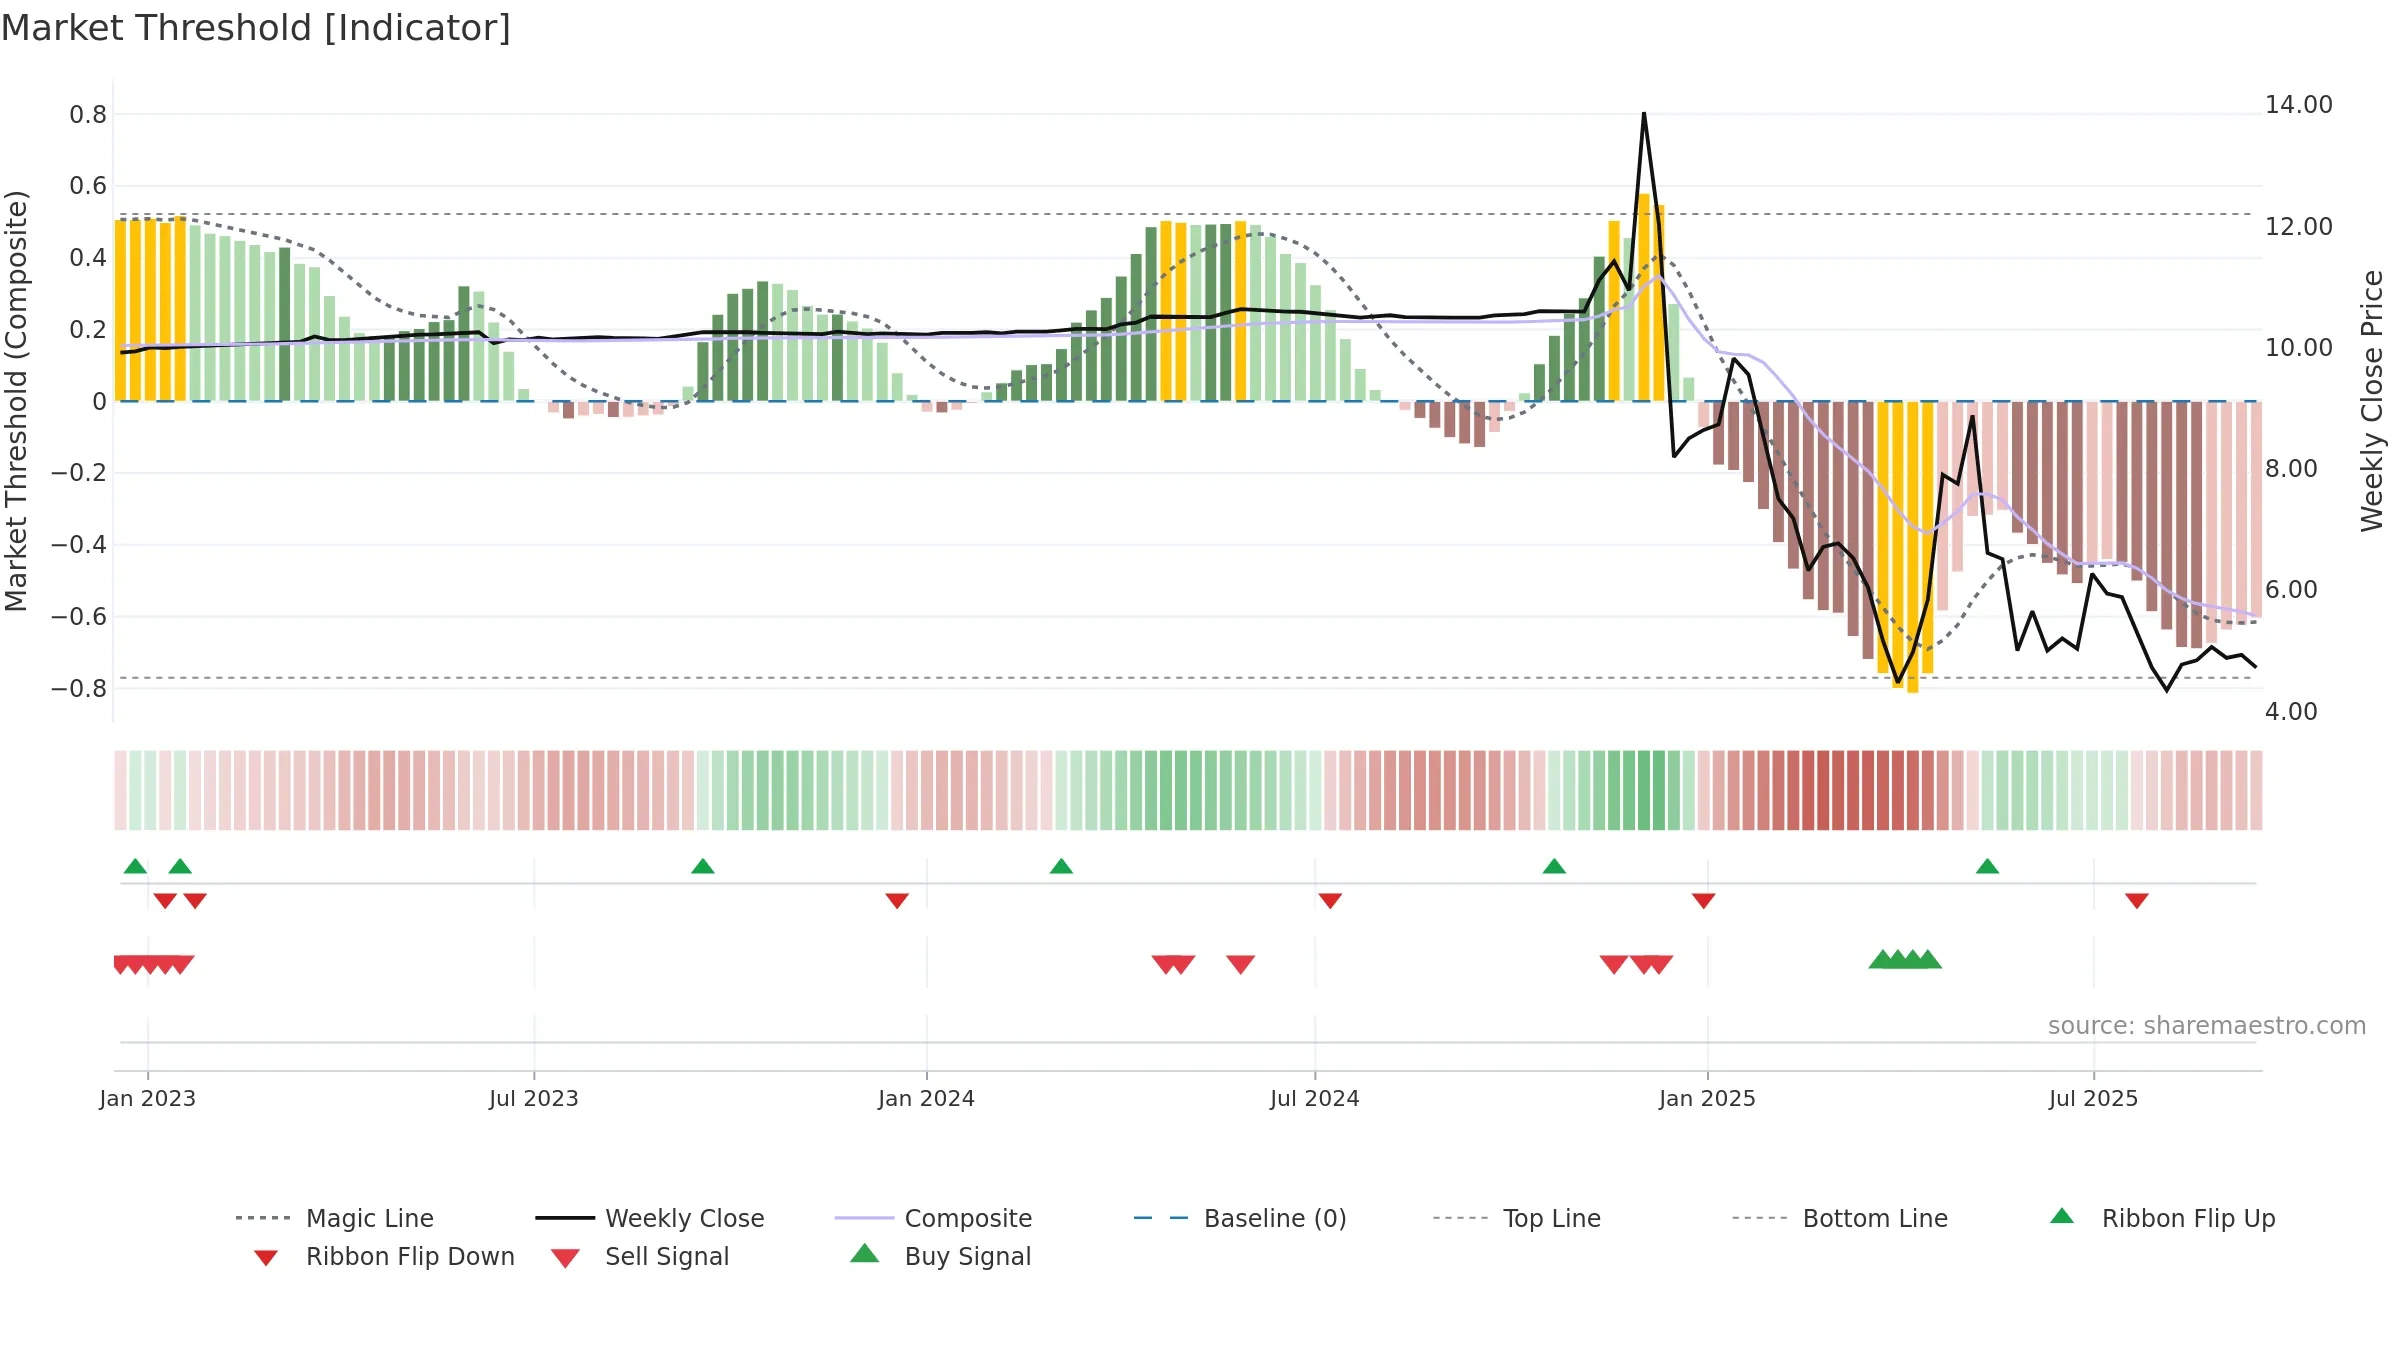This screenshot has width=2400, height=1350.
Task: Toggle the Weekly Close legend entry
Action: 650,1218
